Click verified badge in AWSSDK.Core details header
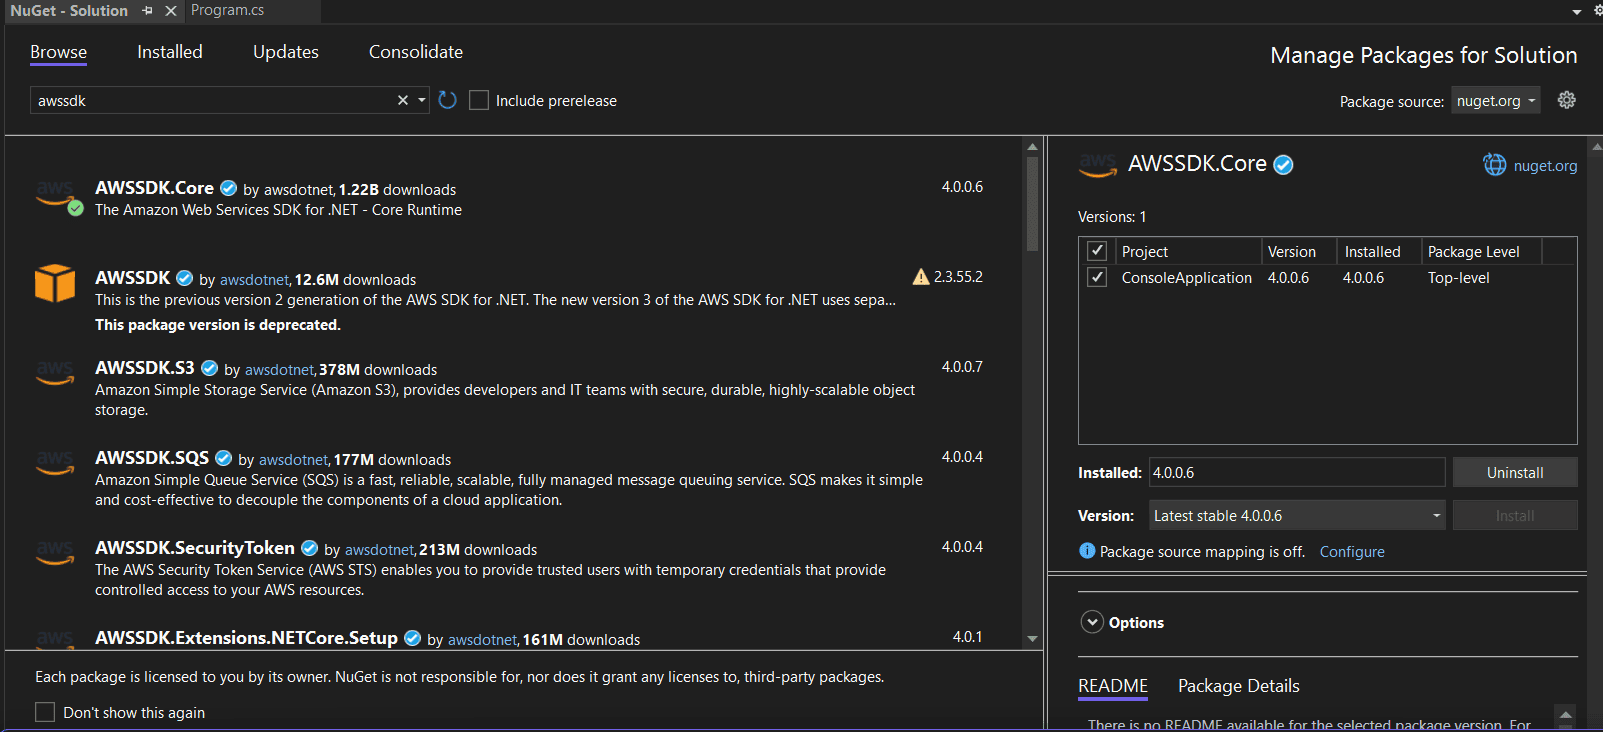 point(1283,165)
